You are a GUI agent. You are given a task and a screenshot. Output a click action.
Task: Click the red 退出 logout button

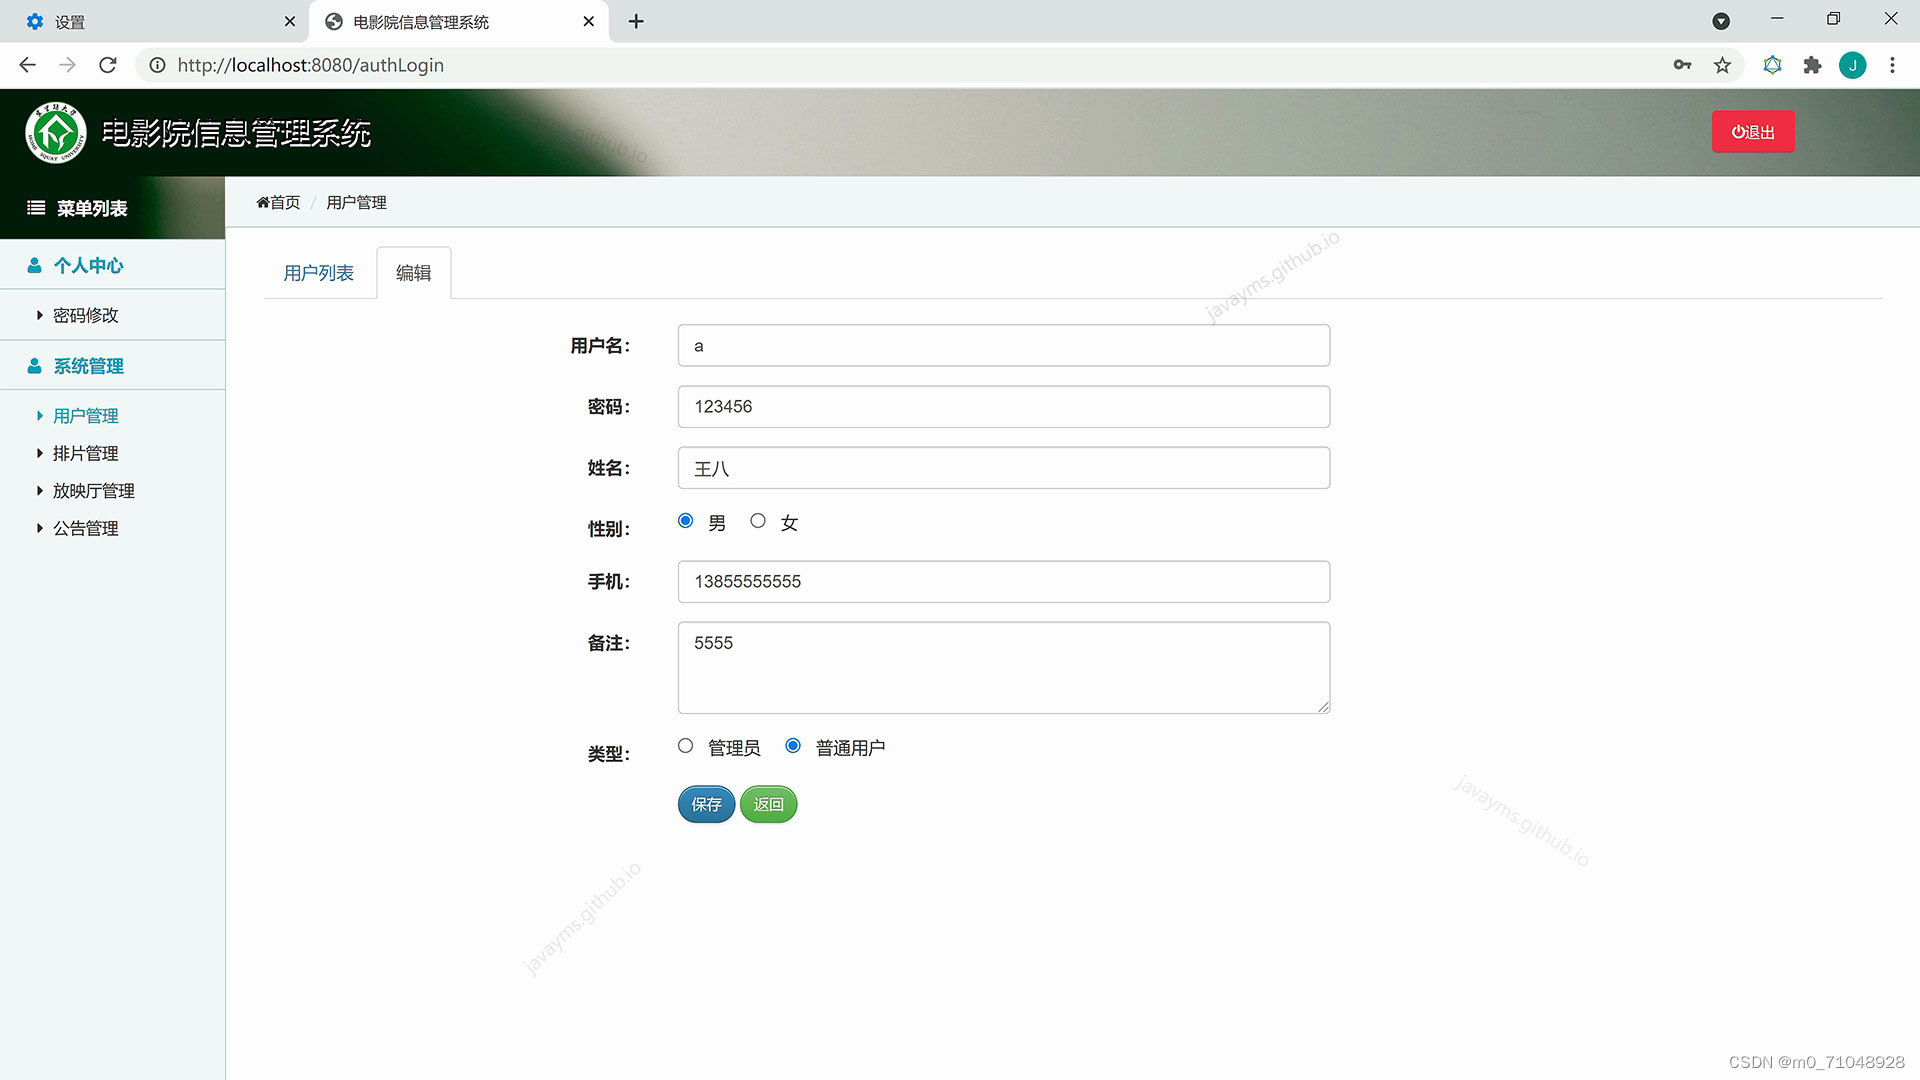[1753, 132]
